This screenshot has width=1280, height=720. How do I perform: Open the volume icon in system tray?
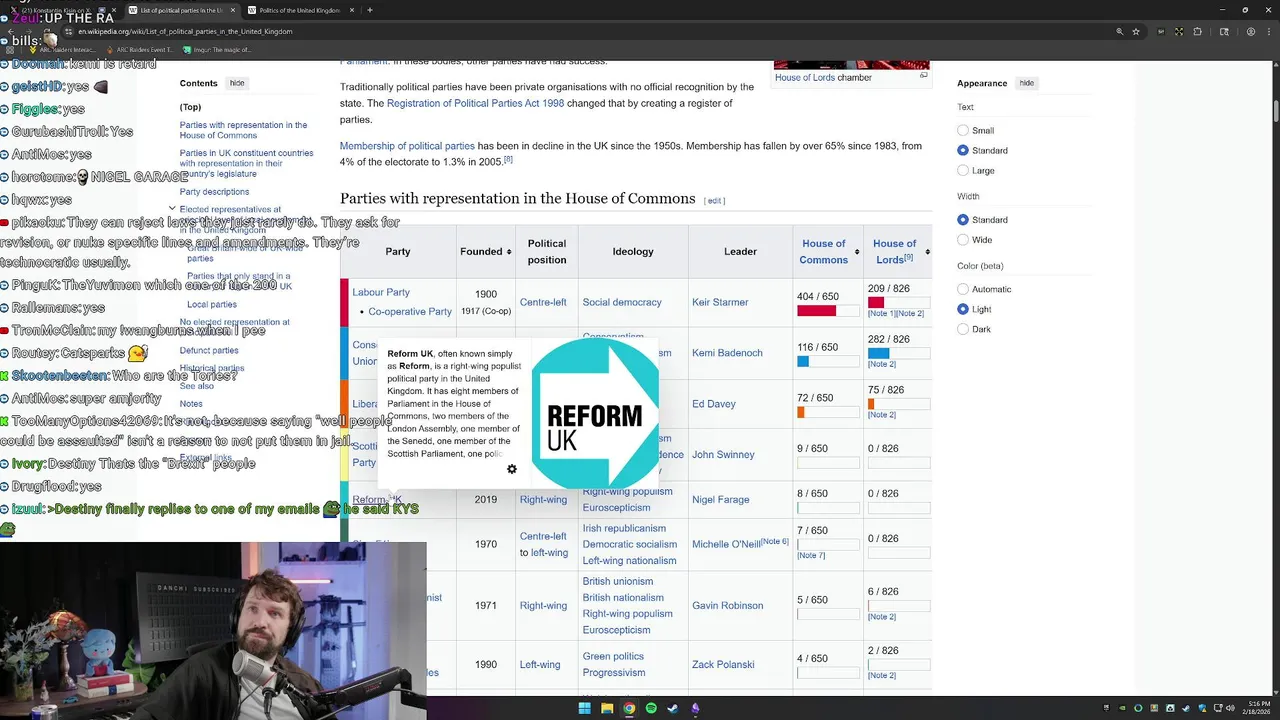pos(1229,708)
